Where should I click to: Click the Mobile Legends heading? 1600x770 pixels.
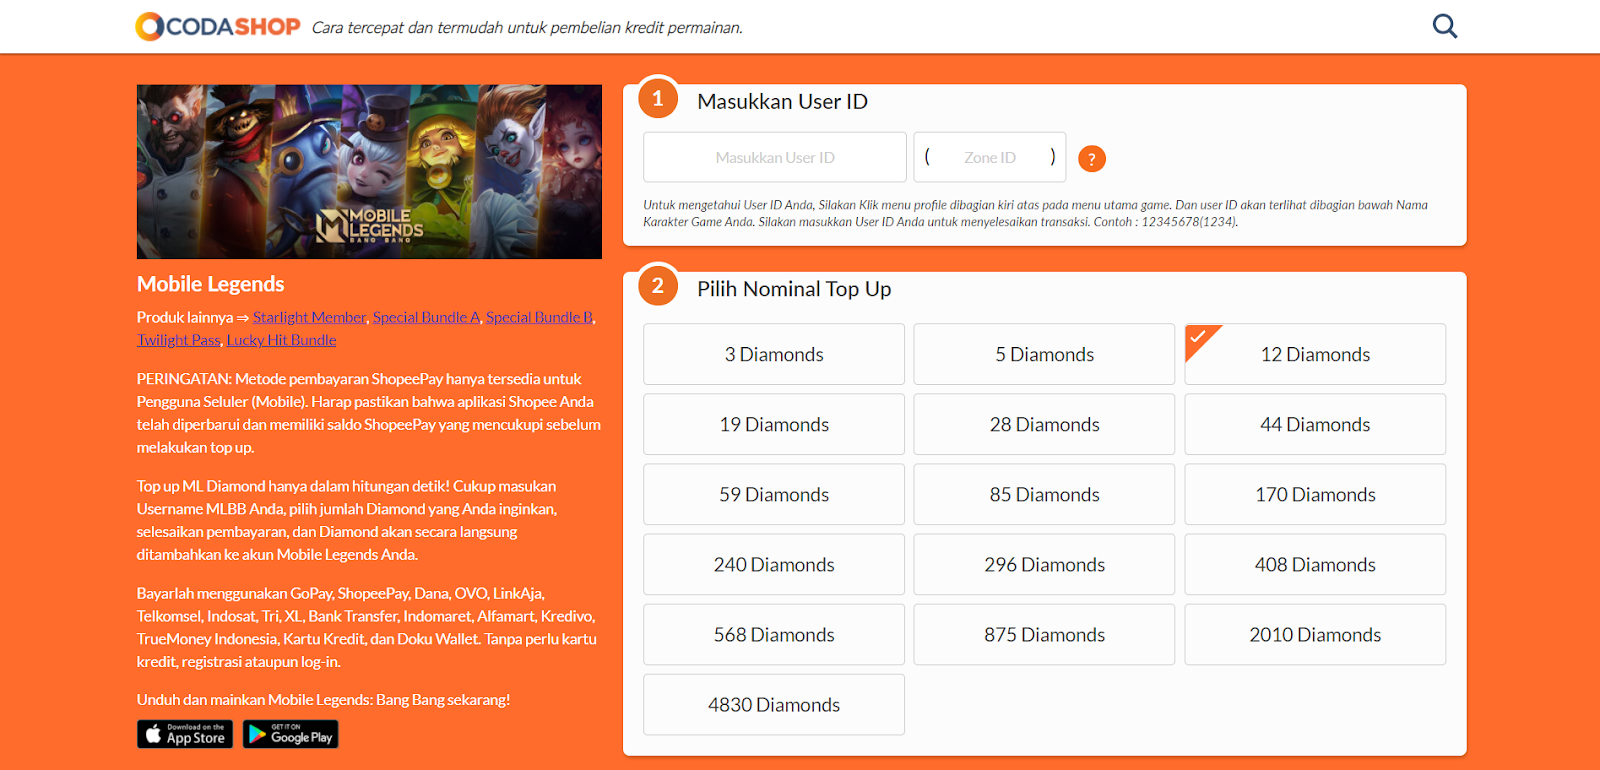click(210, 284)
